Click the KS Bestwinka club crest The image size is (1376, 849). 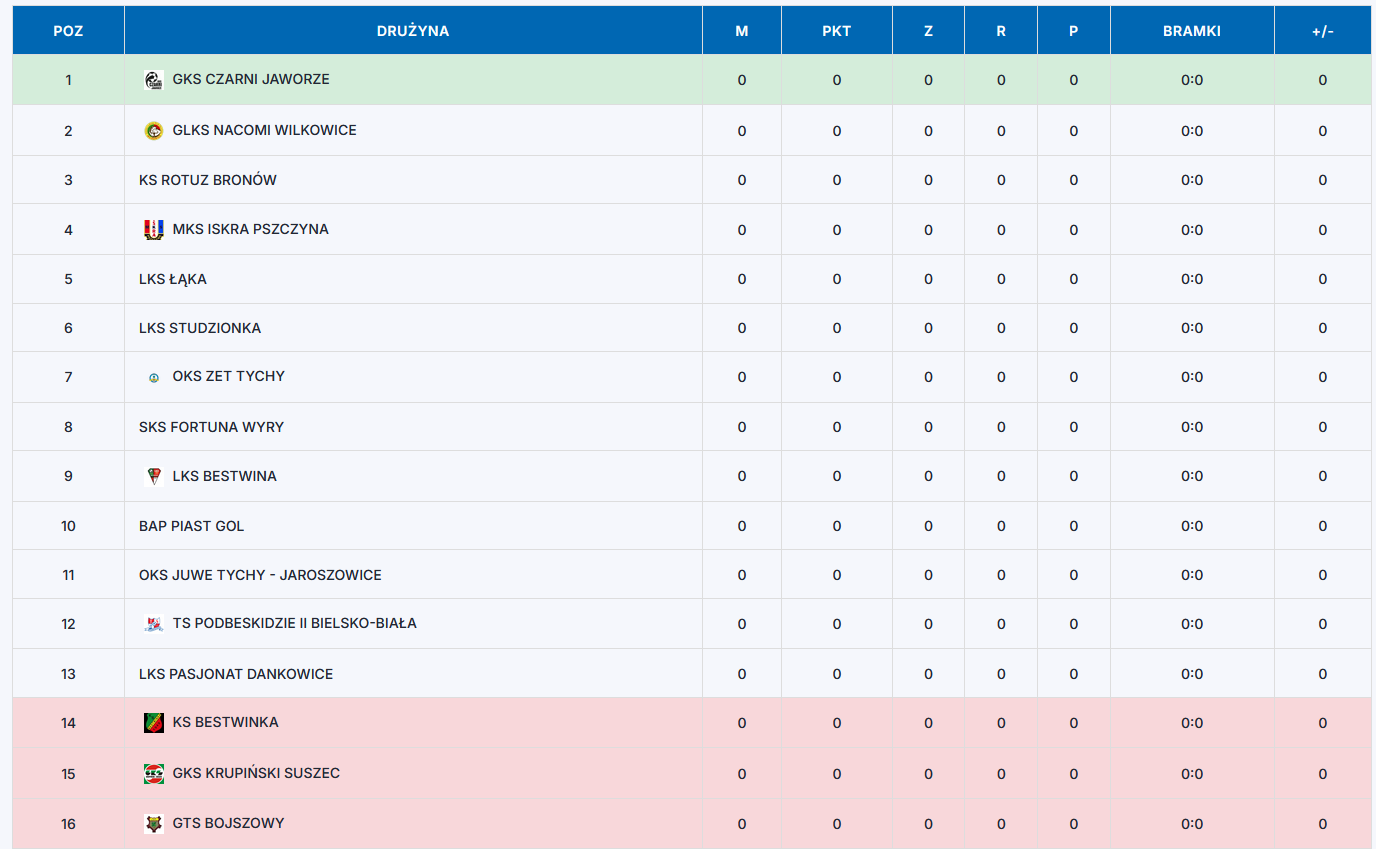[154, 722]
